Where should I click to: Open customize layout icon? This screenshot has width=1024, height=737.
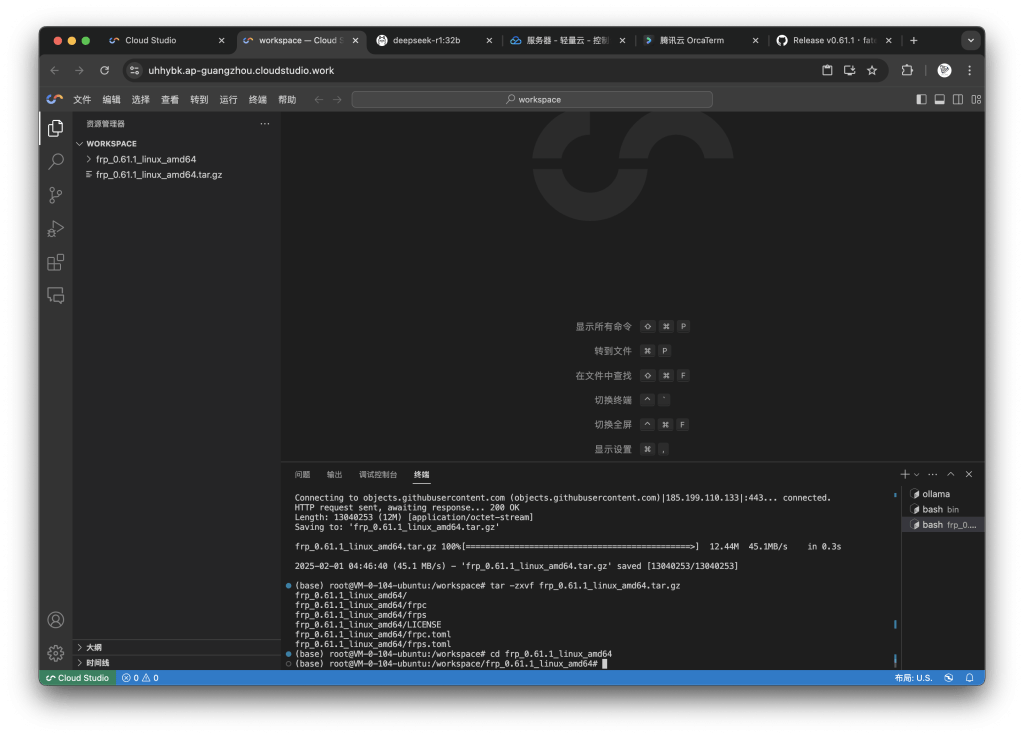pyautogui.click(x=976, y=99)
